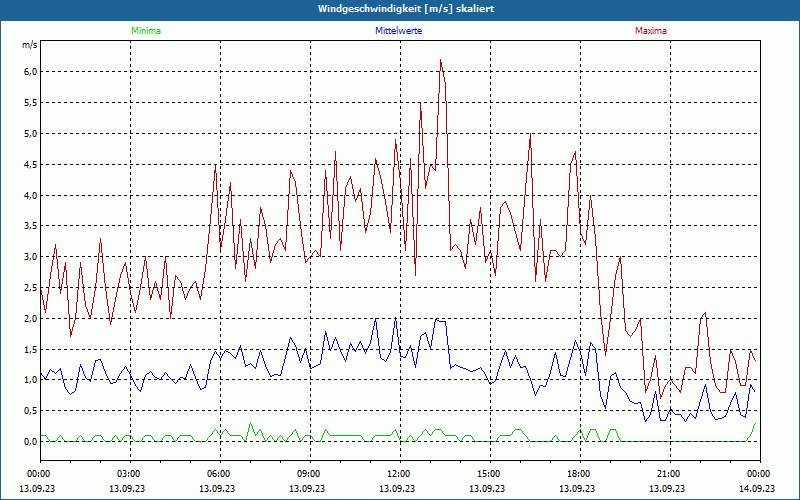
Task: Click the 13.09.23 date under 12:00
Action: coord(397,488)
